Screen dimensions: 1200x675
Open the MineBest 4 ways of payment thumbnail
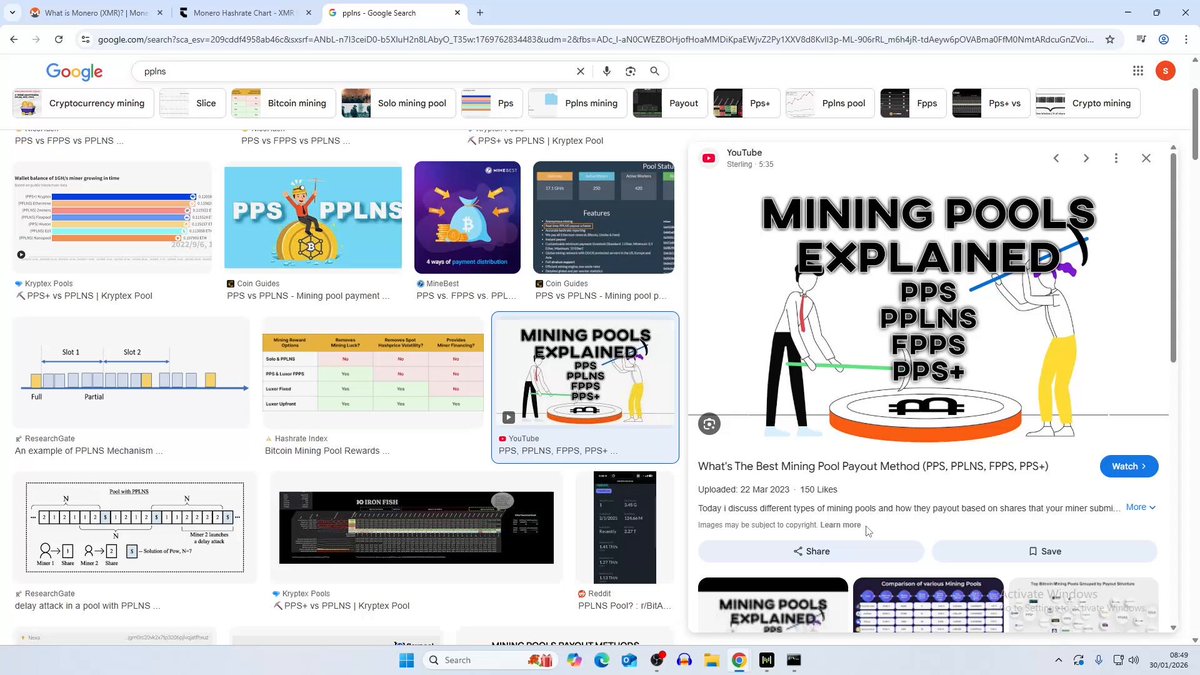(468, 217)
